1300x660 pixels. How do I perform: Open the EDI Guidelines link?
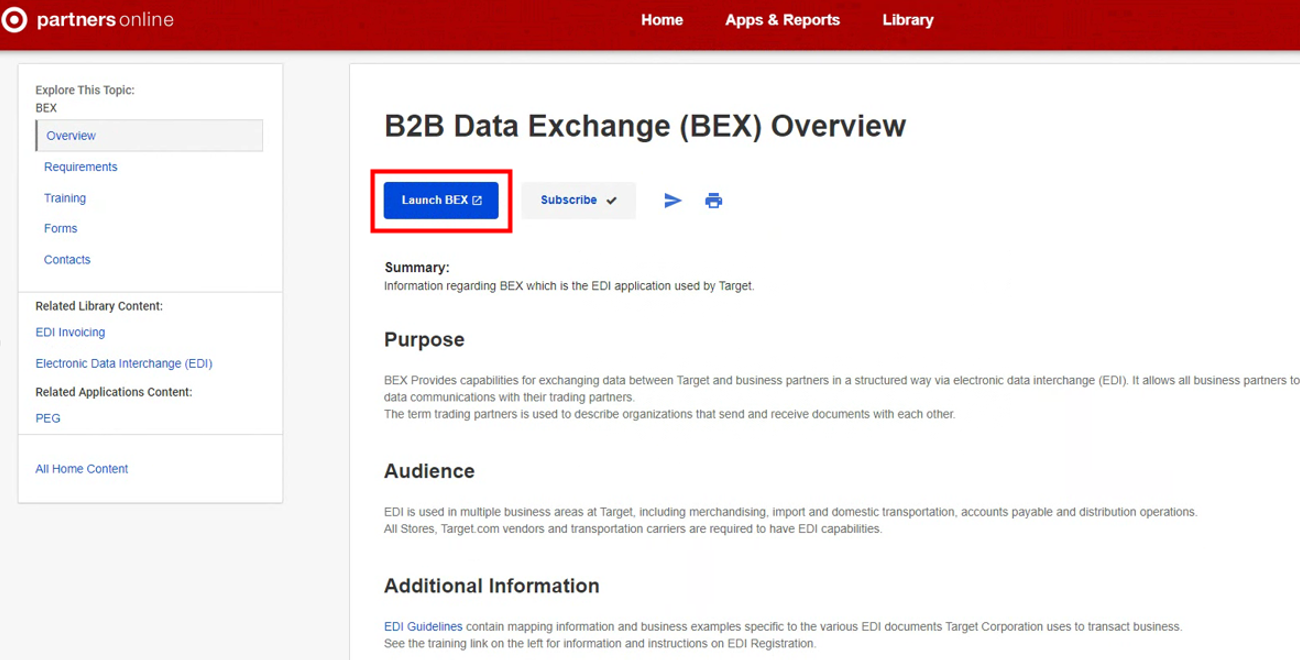tap(423, 626)
